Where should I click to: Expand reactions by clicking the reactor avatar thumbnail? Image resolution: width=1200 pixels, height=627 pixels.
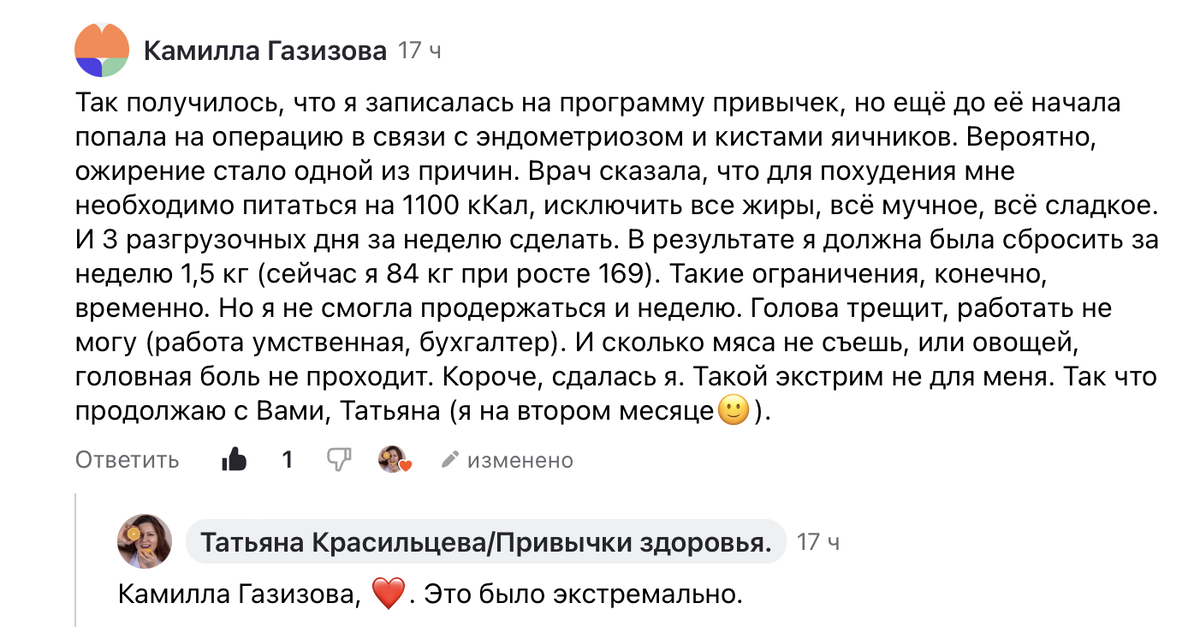pyautogui.click(x=390, y=460)
